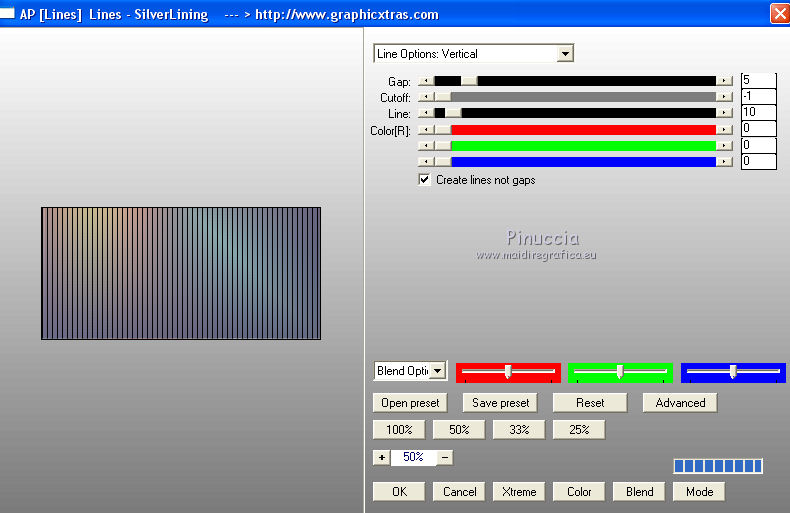Click the Gap slider thumb

click(x=469, y=81)
